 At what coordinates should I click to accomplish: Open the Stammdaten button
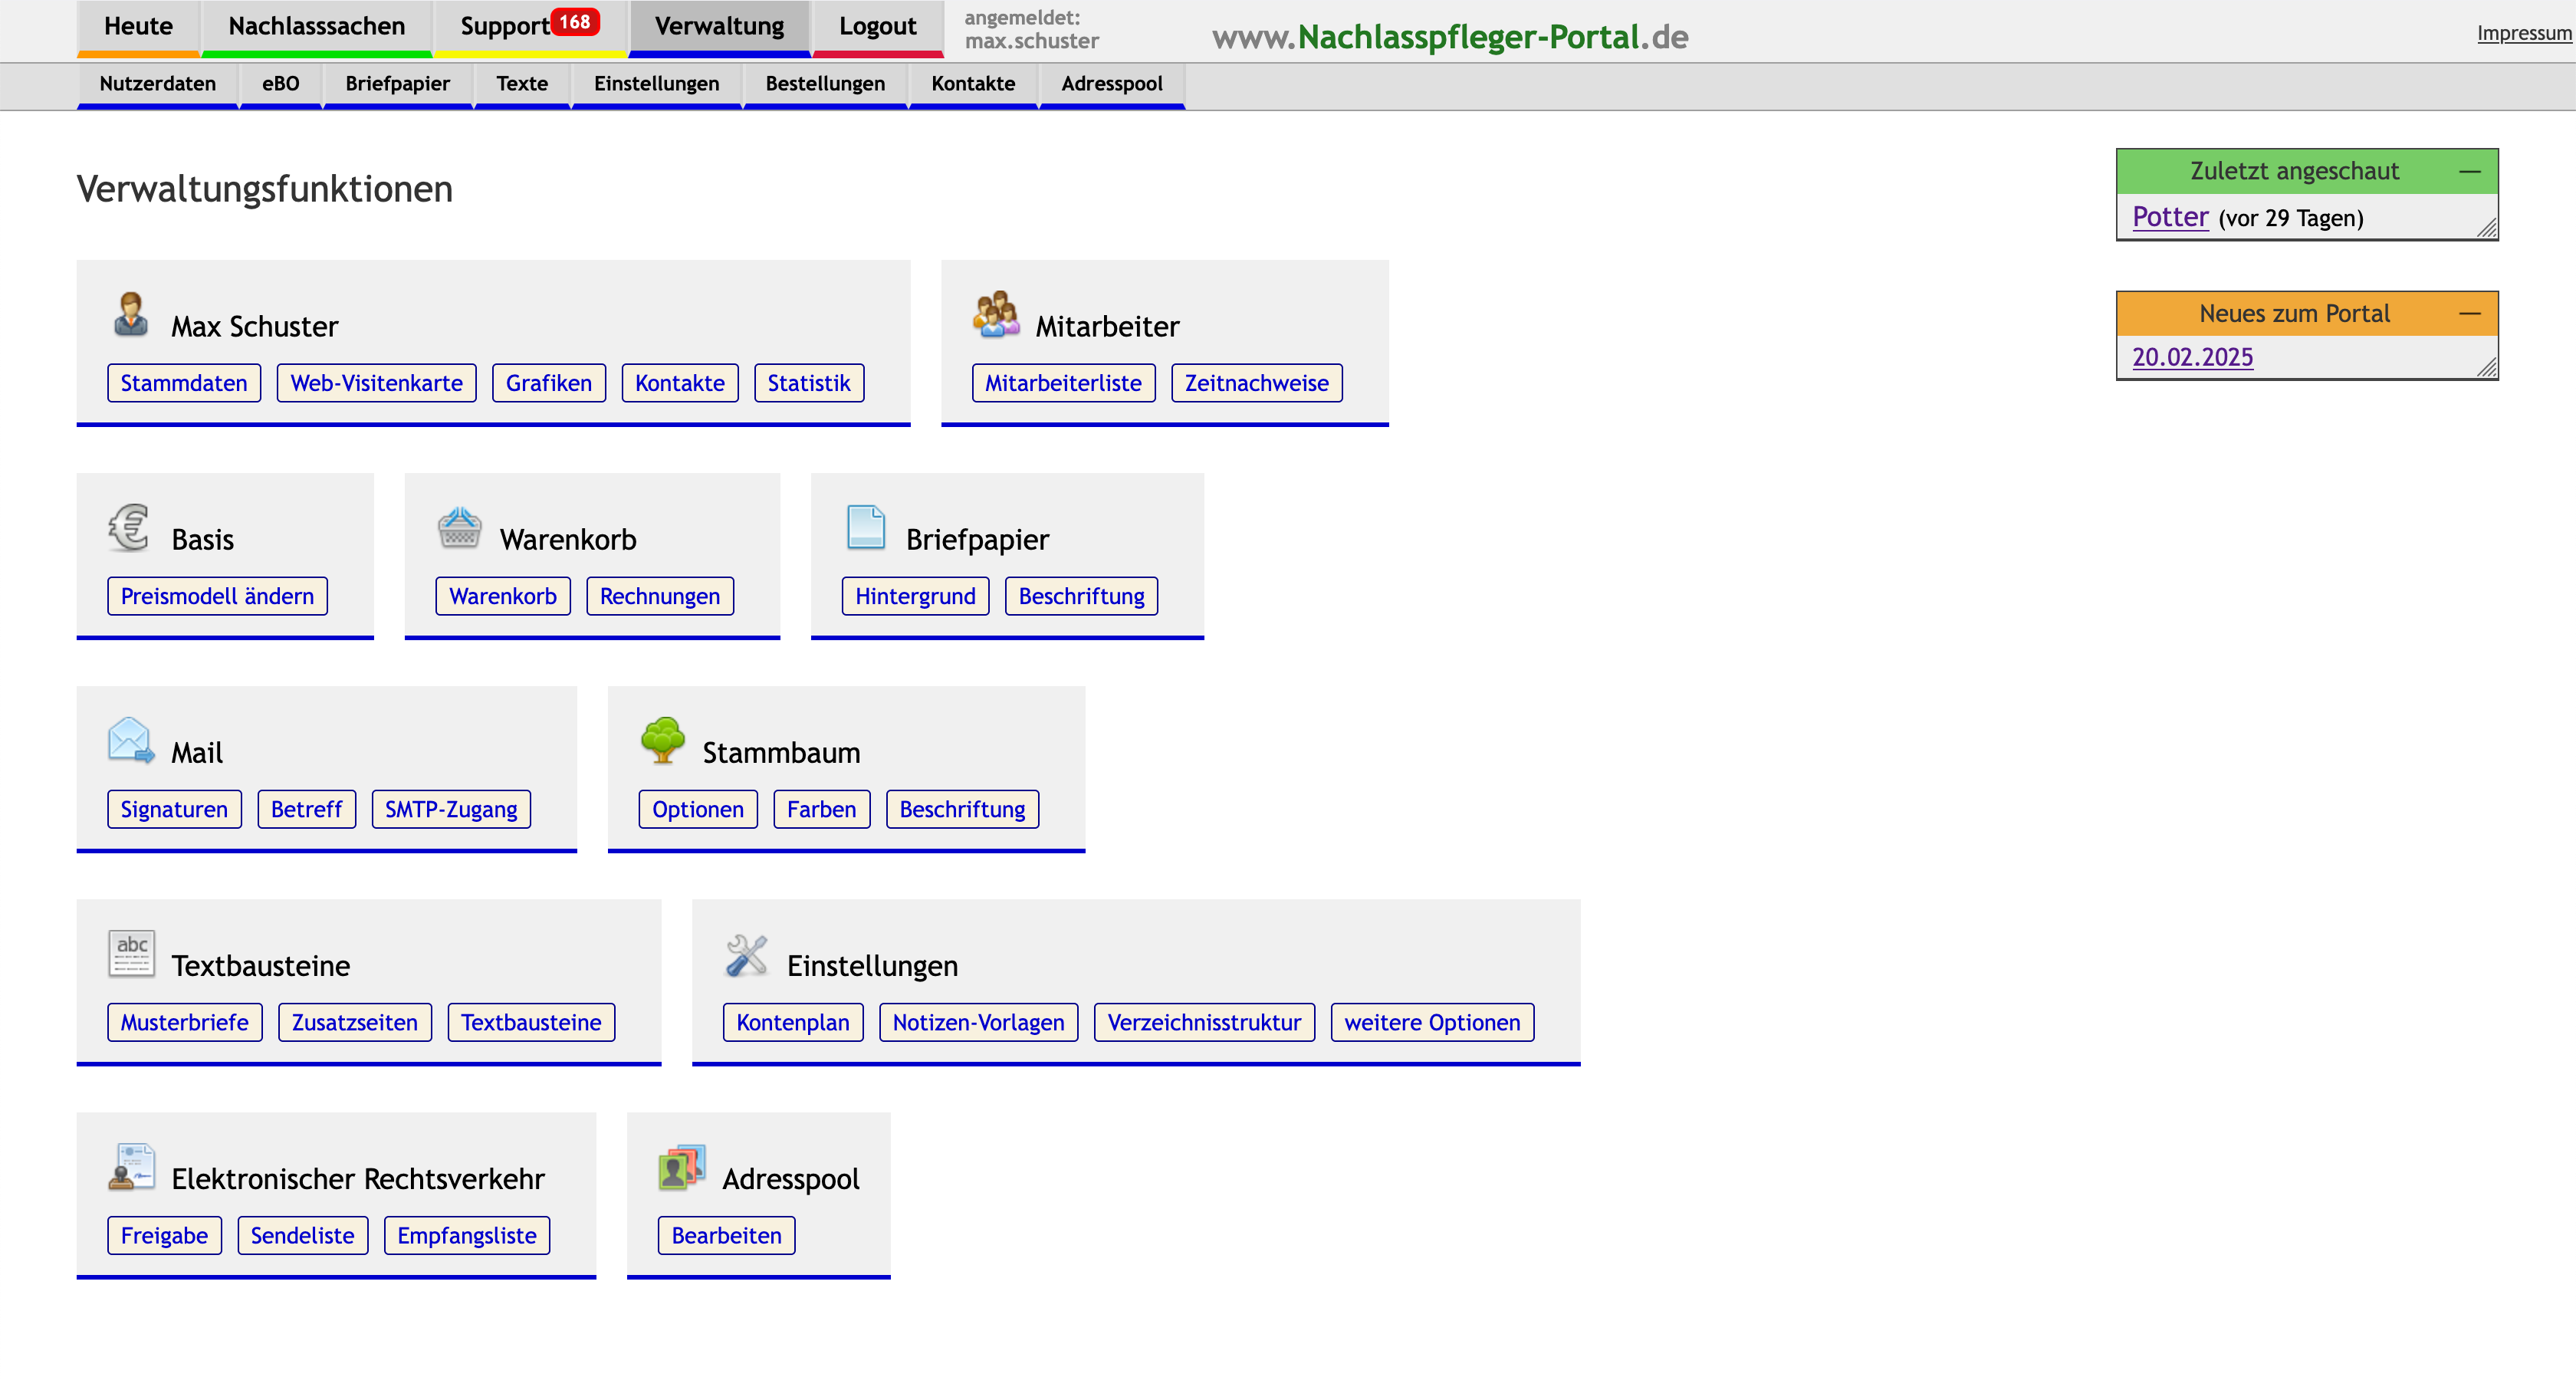point(184,383)
